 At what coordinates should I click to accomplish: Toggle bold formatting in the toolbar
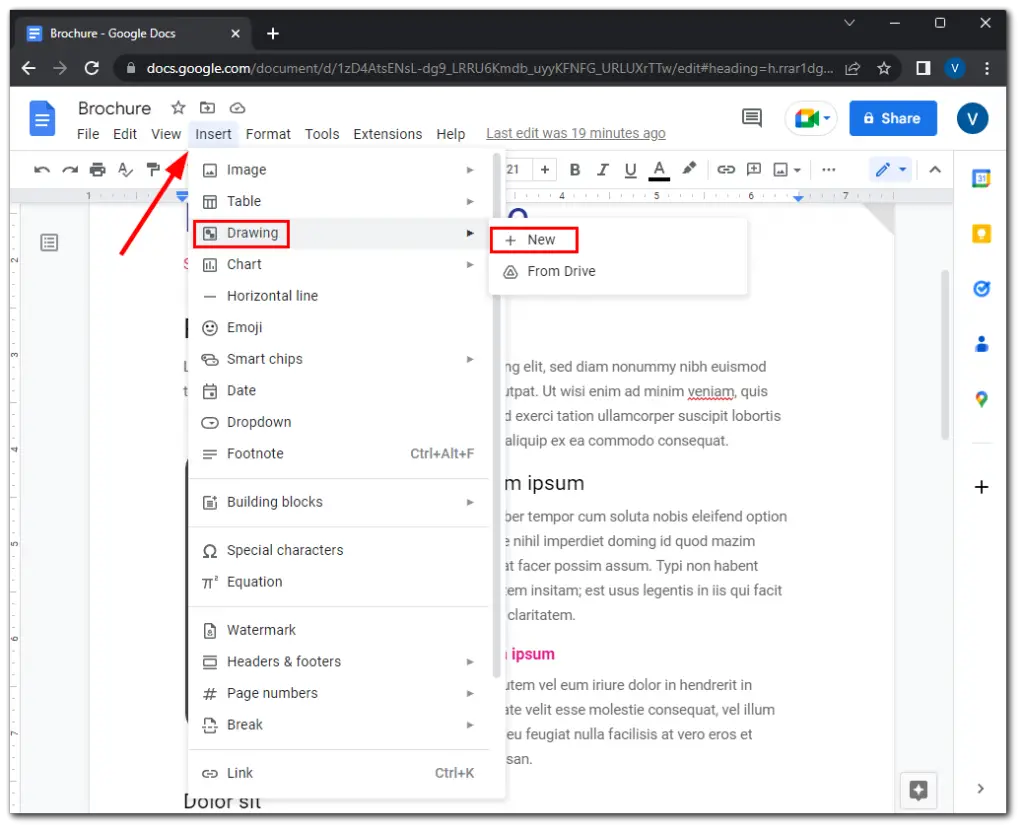pyautogui.click(x=575, y=169)
